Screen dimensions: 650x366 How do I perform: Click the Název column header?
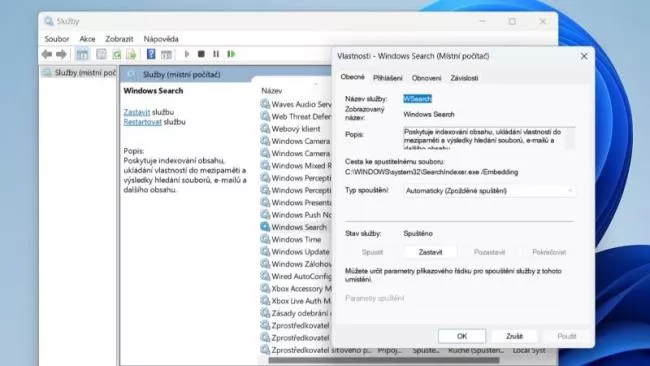272,91
